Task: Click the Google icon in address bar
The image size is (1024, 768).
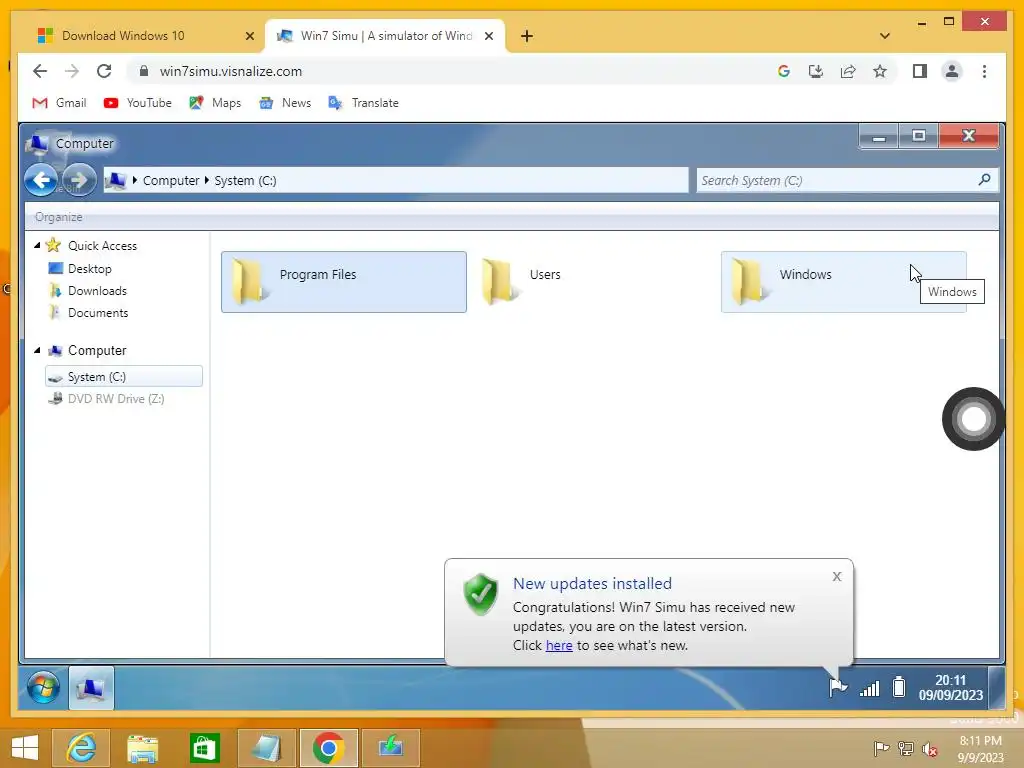Action: coord(784,71)
